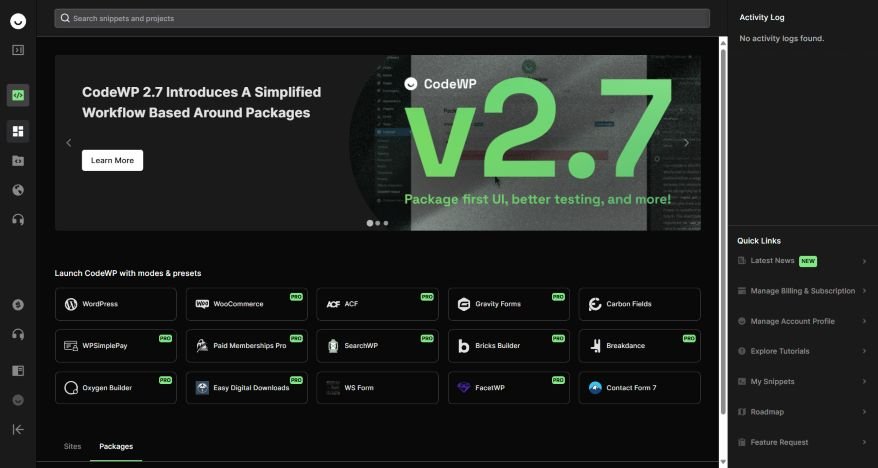Select the first carousel dot indicator
The height and width of the screenshot is (468, 878).
click(370, 223)
